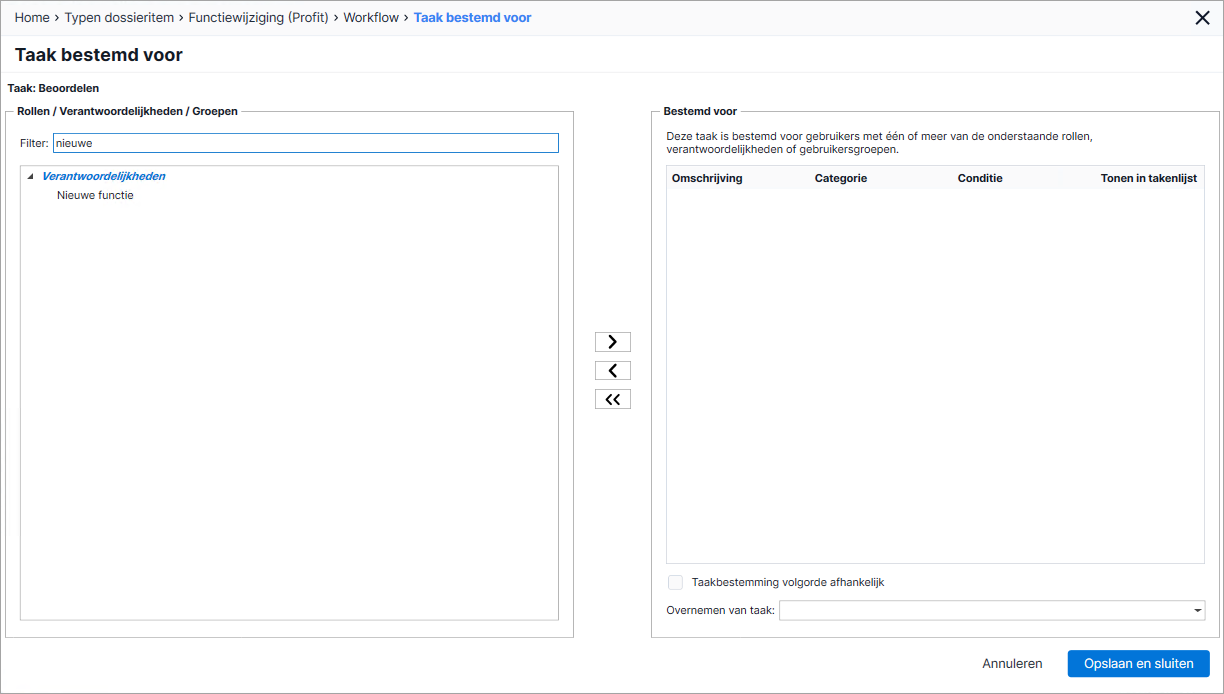The image size is (1224, 694).
Task: Toggle Taakbestemming volgorde afhankelijk checkbox
Action: [x=675, y=582]
